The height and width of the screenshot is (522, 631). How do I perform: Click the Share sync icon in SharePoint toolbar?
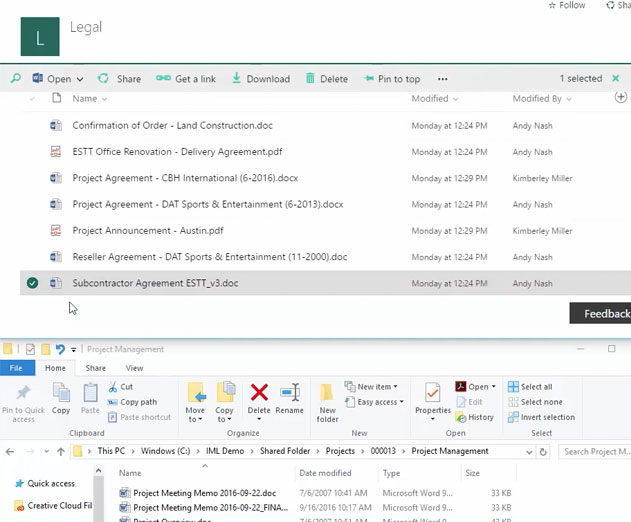click(x=103, y=78)
